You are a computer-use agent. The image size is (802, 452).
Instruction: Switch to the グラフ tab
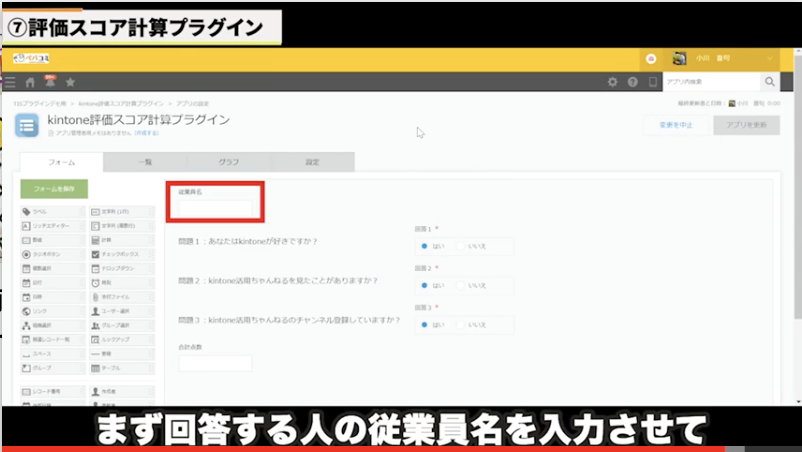tap(228, 162)
